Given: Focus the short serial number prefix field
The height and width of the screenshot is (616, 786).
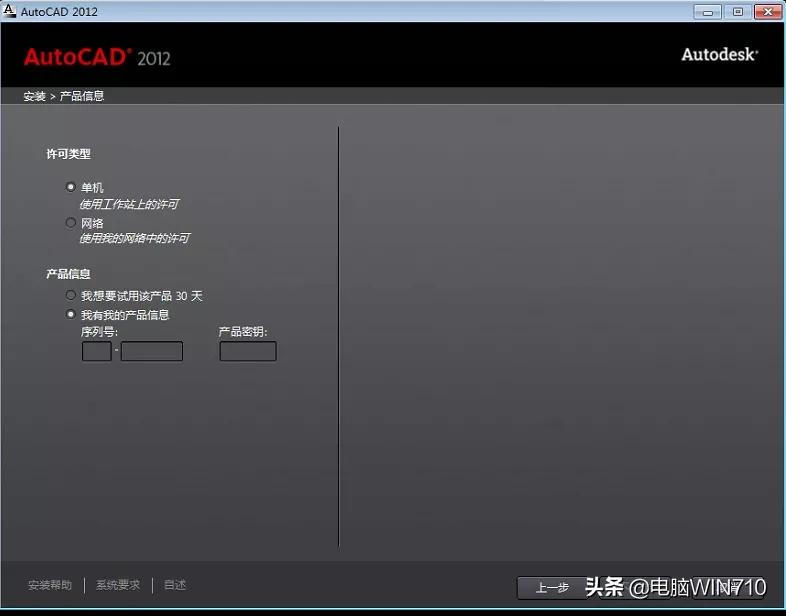Looking at the screenshot, I should pyautogui.click(x=97, y=351).
